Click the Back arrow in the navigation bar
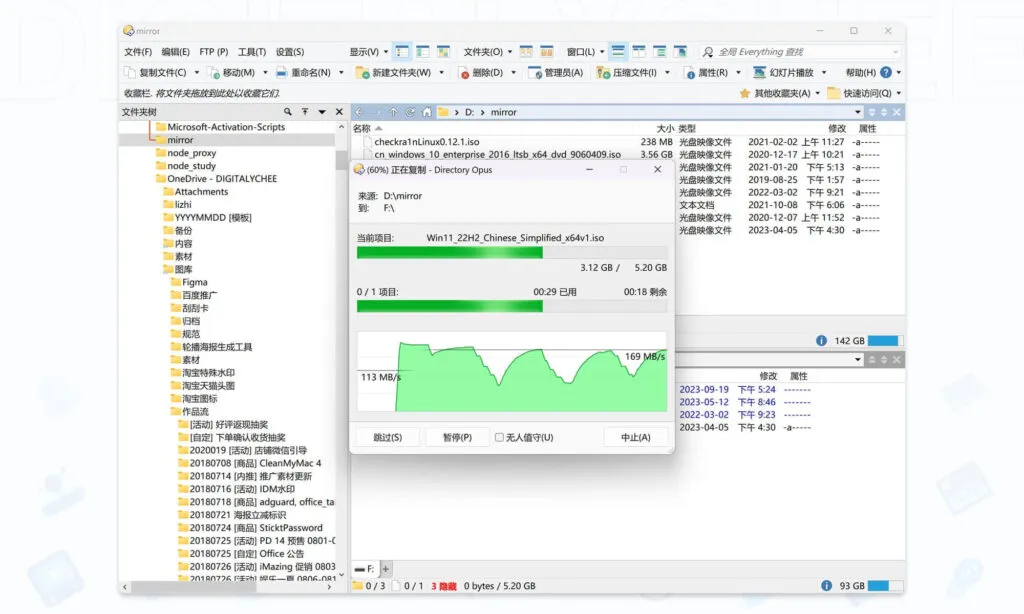This screenshot has height=614, width=1024. click(x=359, y=112)
